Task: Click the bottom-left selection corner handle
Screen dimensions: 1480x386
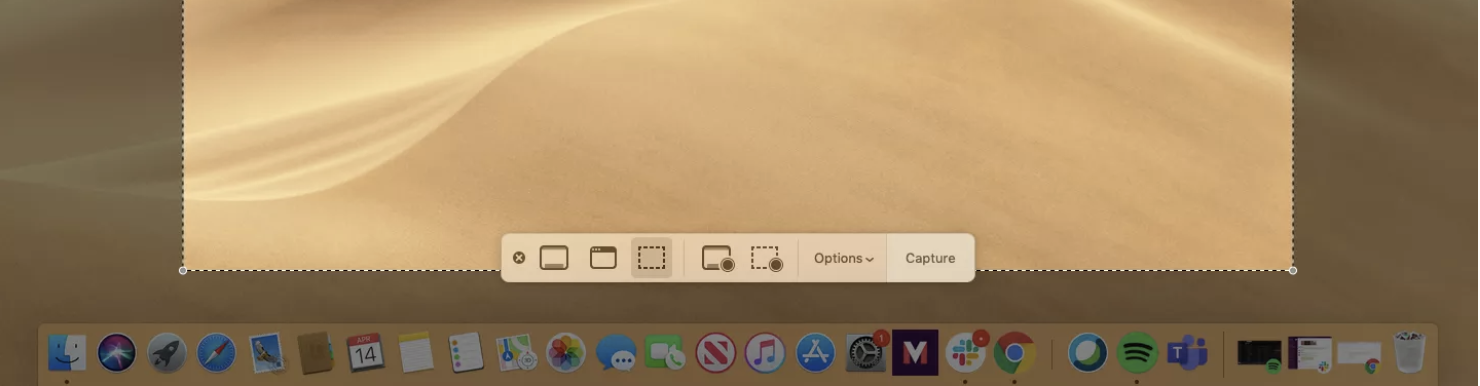Action: (183, 270)
